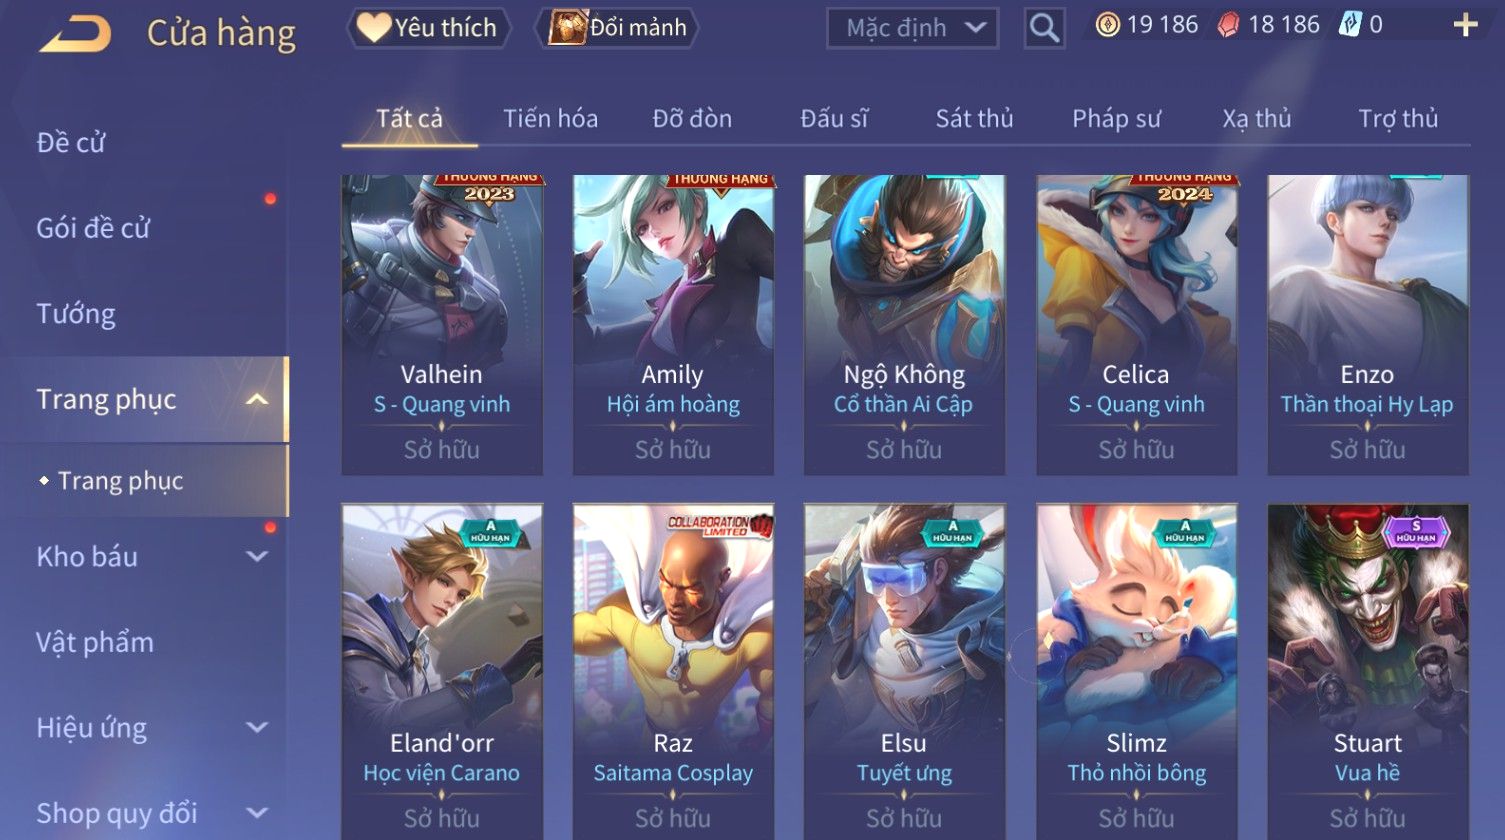Click the red ruby currency icon
The height and width of the screenshot is (840, 1505).
(1228, 26)
